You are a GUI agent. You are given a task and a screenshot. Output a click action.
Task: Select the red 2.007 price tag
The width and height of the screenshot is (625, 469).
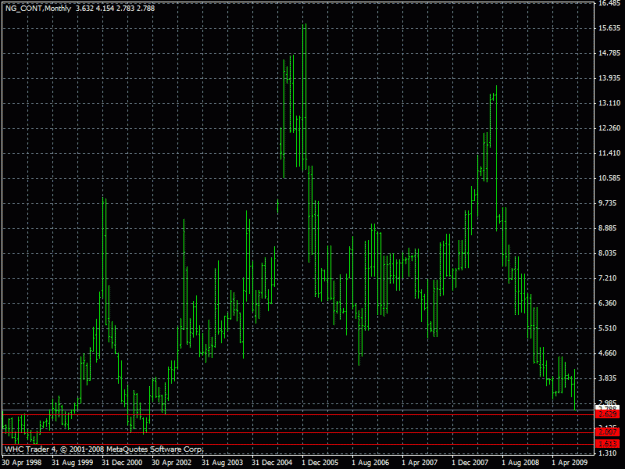[x=608, y=432]
